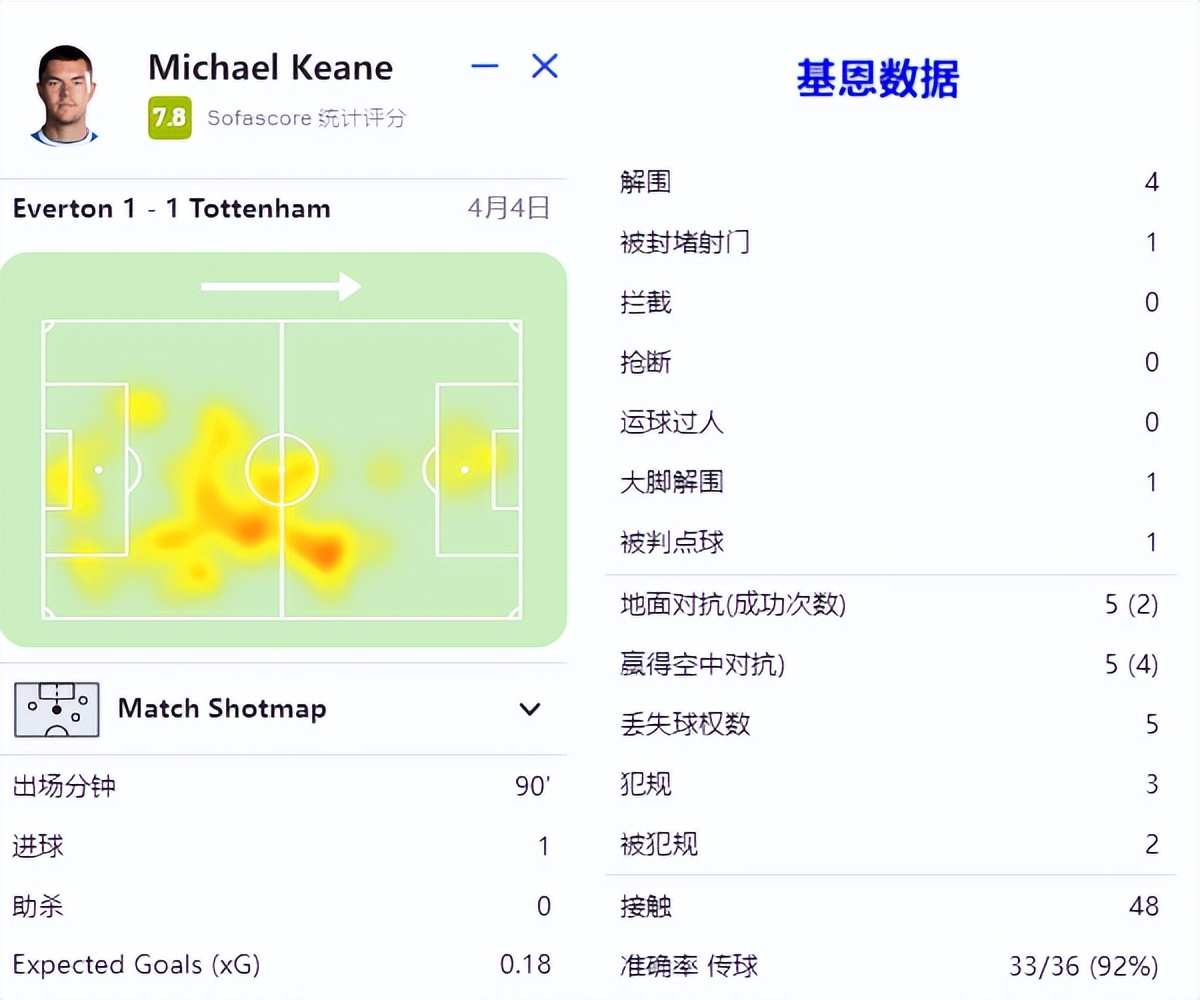
Task: Click the 4月4日 match date
Action: [509, 208]
